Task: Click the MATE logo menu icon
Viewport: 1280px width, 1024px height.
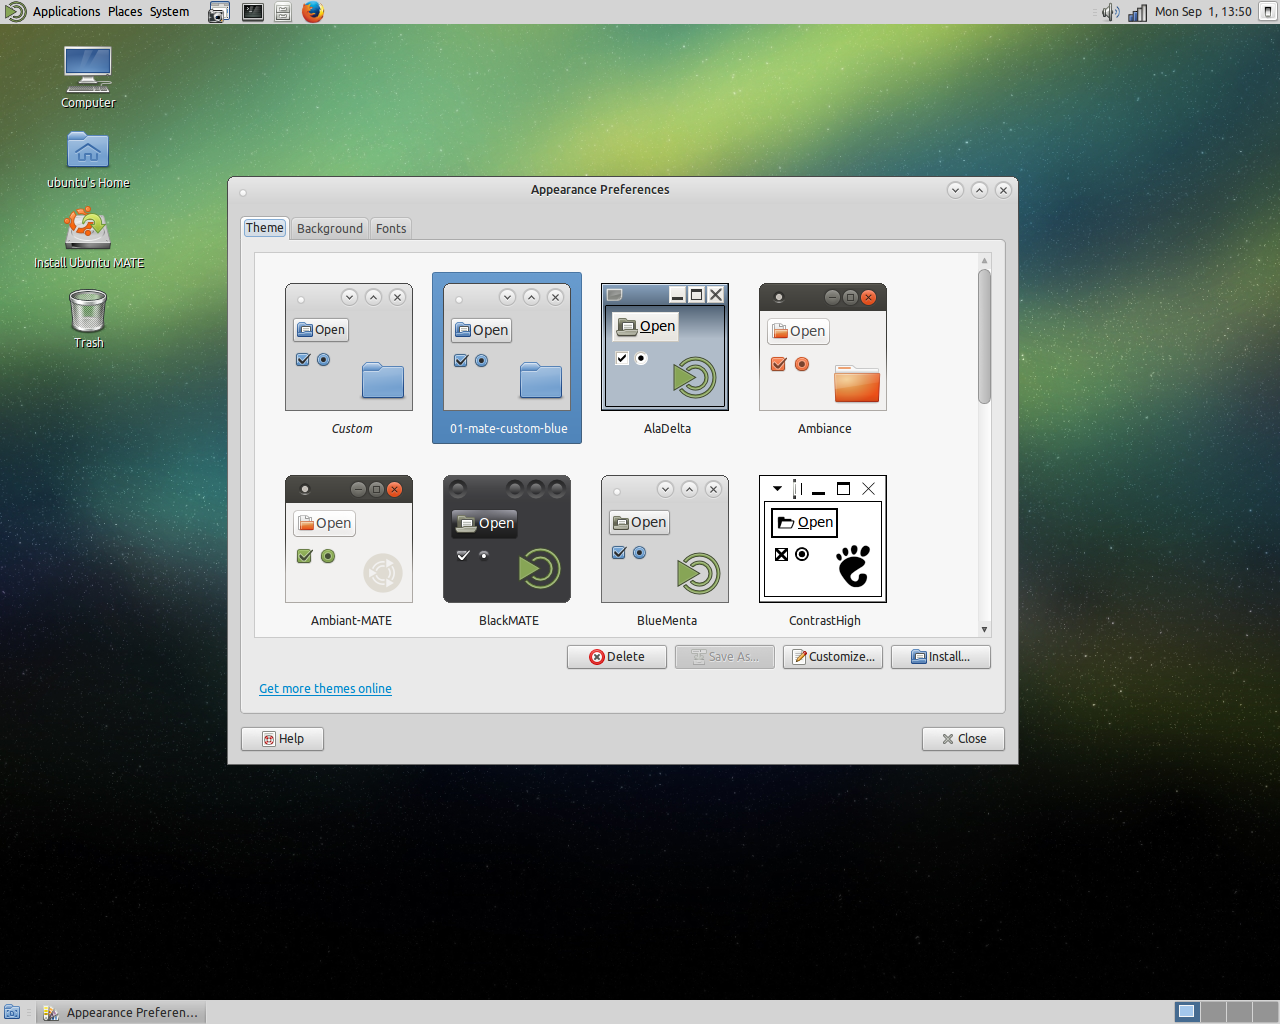Action: tap(16, 12)
